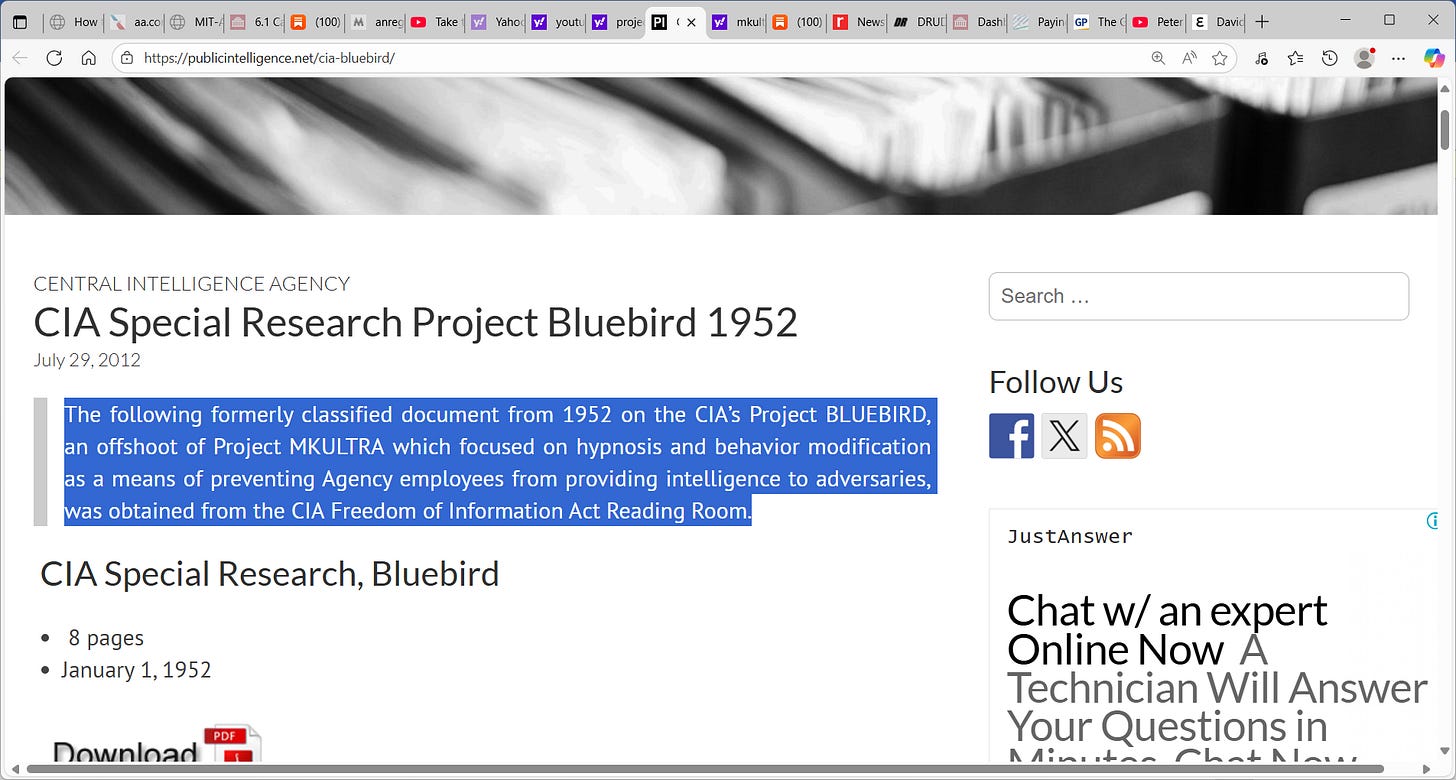Open Settings and more ellipsis menu
This screenshot has height=780, width=1456.
tap(1398, 58)
